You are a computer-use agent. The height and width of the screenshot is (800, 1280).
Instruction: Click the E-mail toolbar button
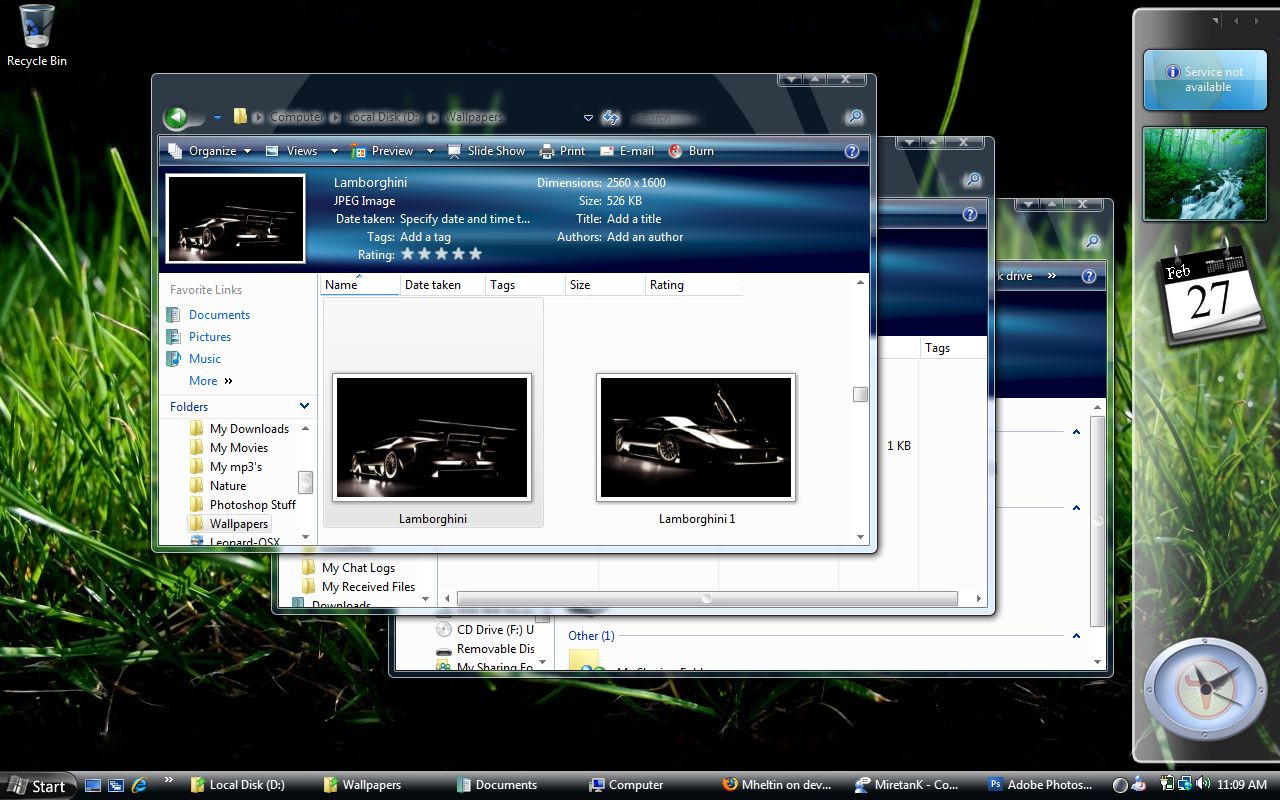[626, 151]
